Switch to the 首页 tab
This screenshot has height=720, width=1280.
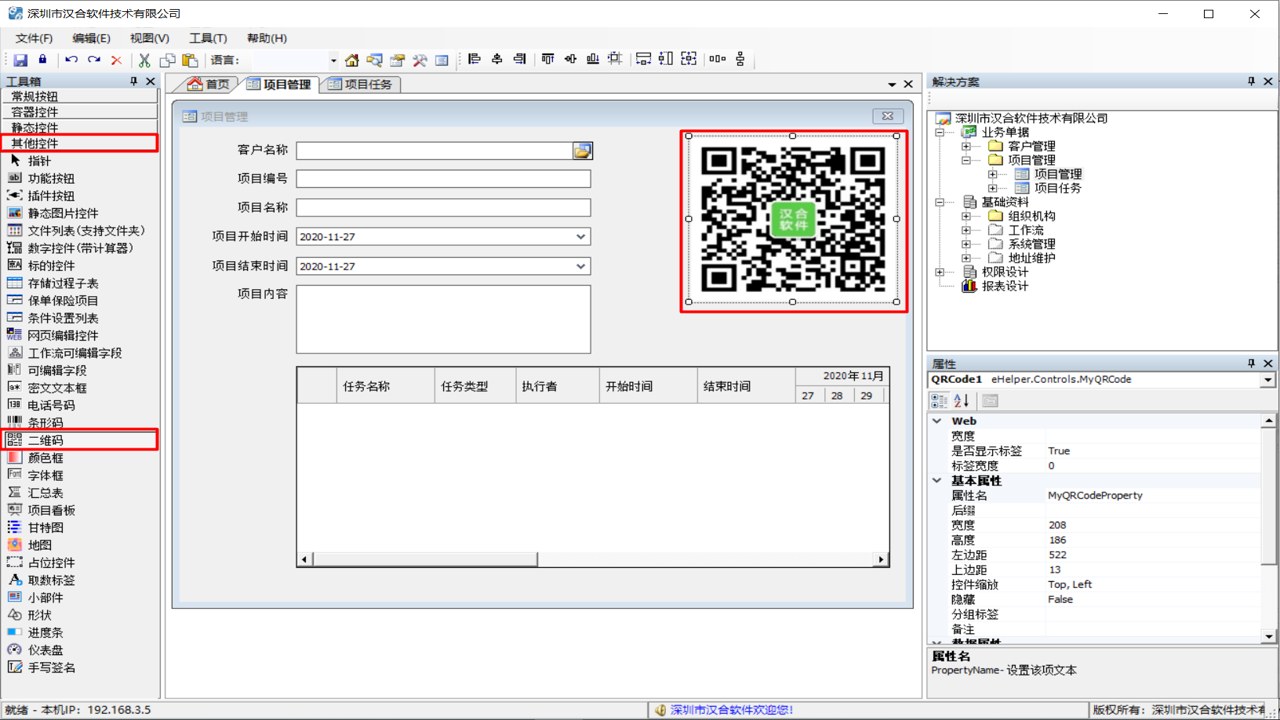209,84
